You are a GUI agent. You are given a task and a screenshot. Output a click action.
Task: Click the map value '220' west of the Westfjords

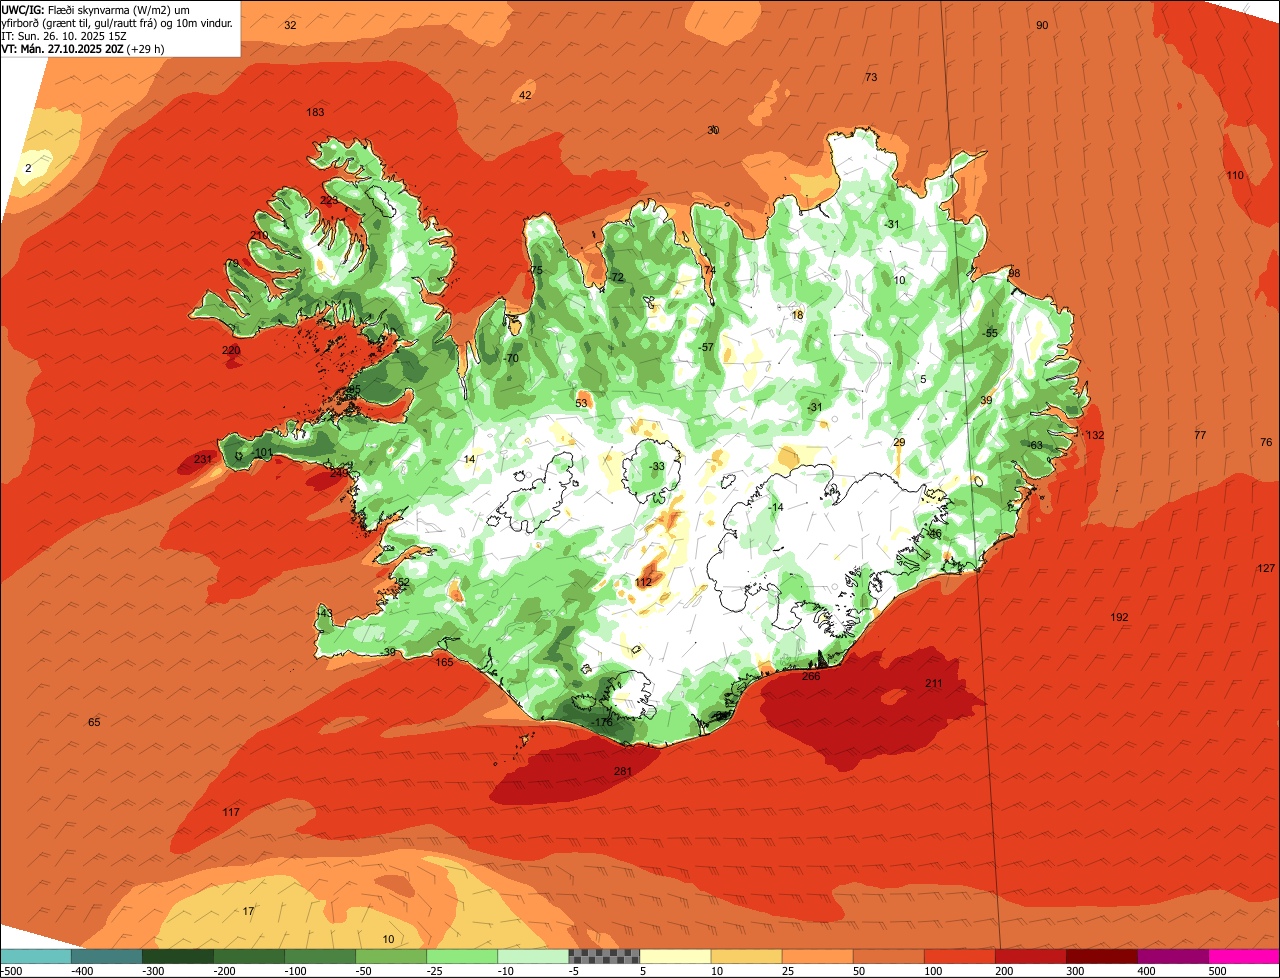(x=231, y=350)
